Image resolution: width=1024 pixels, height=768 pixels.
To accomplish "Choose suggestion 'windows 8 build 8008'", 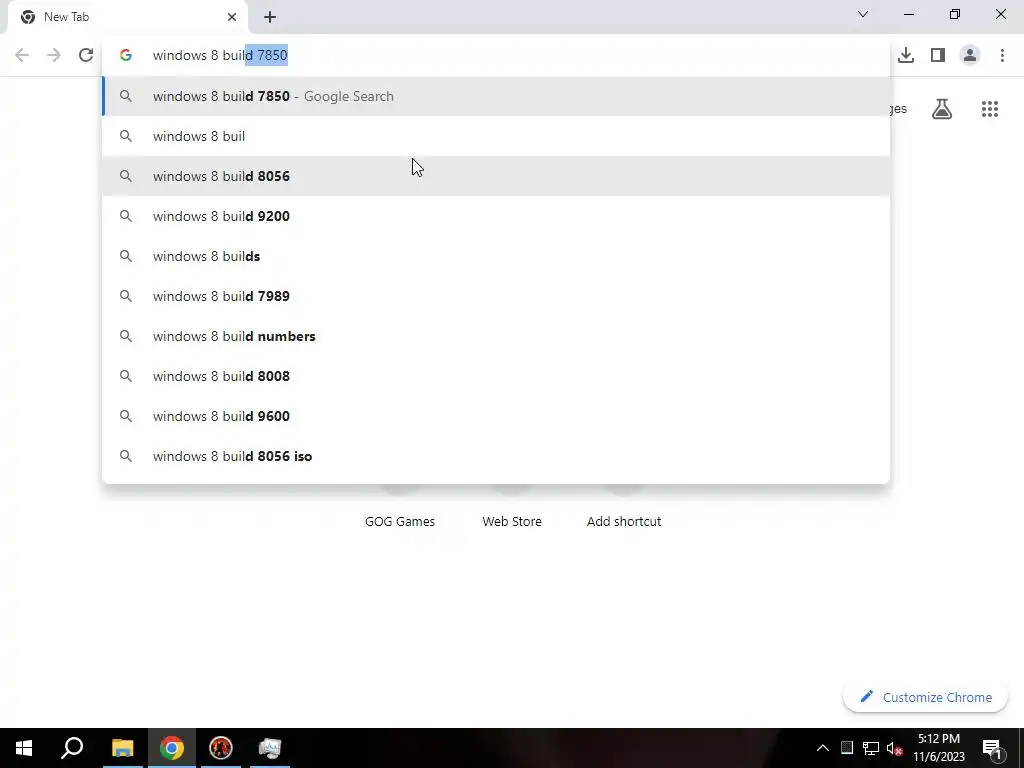I will tap(496, 376).
